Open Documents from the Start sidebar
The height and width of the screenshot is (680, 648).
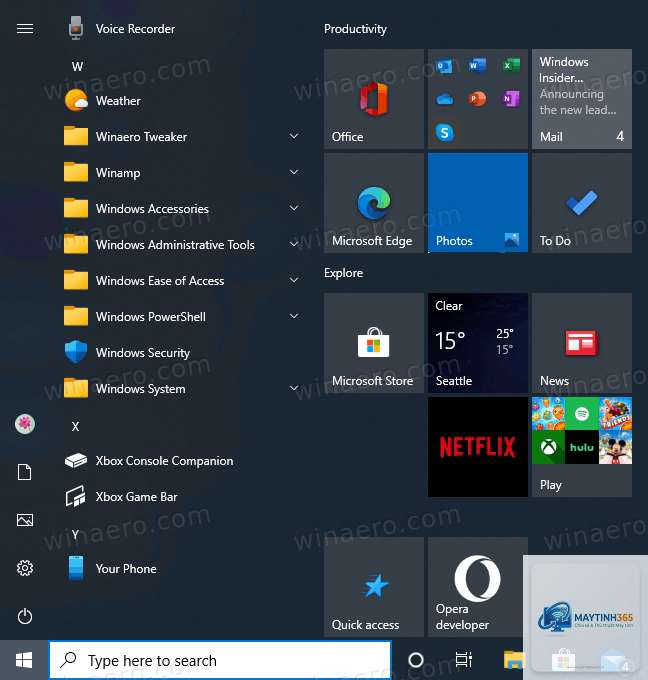pyautogui.click(x=25, y=472)
